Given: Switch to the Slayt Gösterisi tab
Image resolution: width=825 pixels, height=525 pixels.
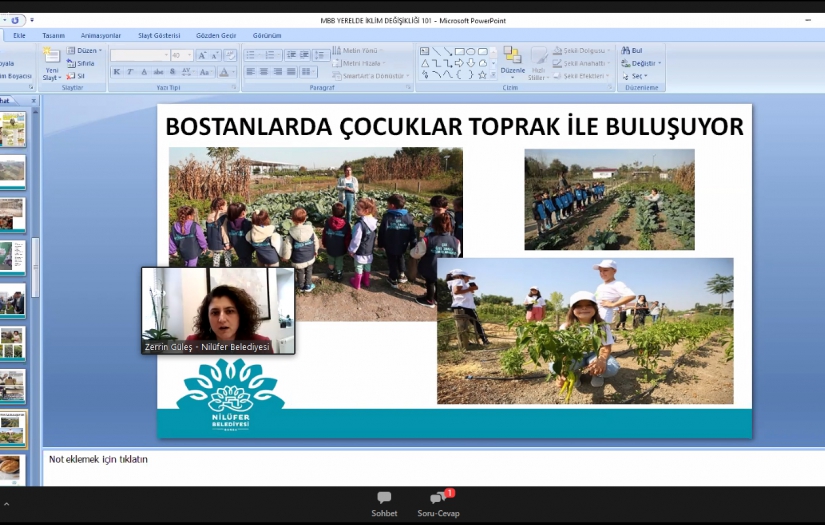Looking at the screenshot, I should pyautogui.click(x=159, y=35).
